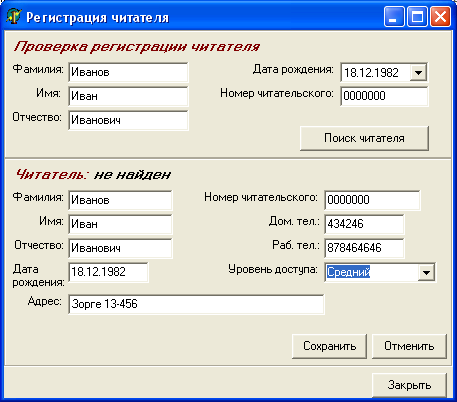Click the Поиск читателя button

coord(364,138)
